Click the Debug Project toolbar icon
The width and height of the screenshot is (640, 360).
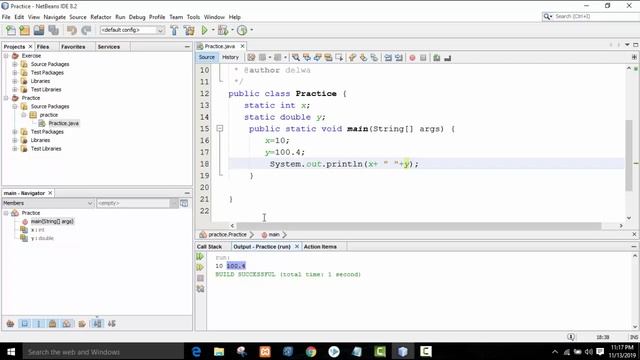(x=223, y=30)
